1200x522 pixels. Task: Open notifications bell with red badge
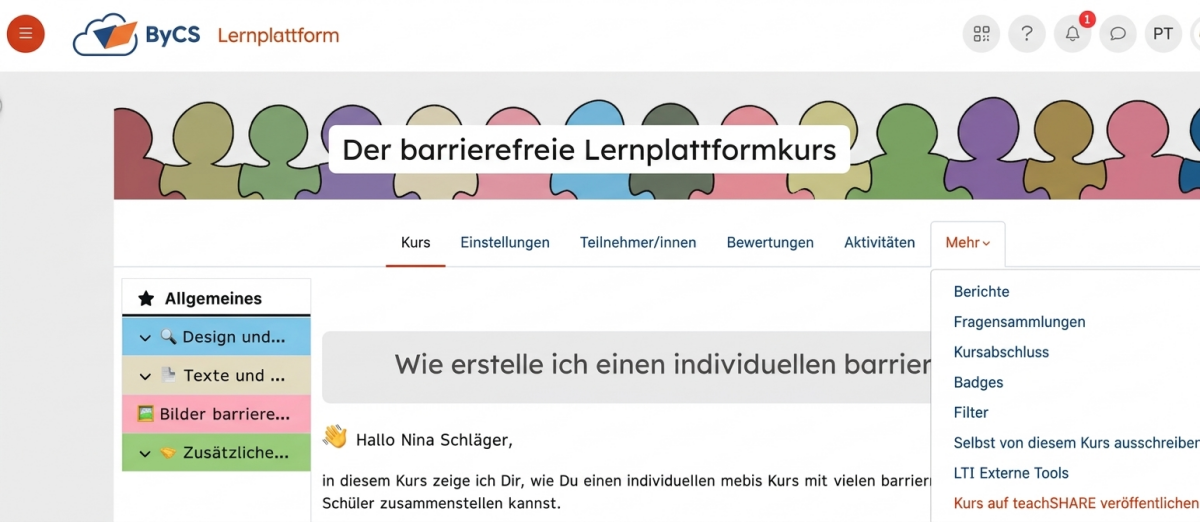point(1072,34)
